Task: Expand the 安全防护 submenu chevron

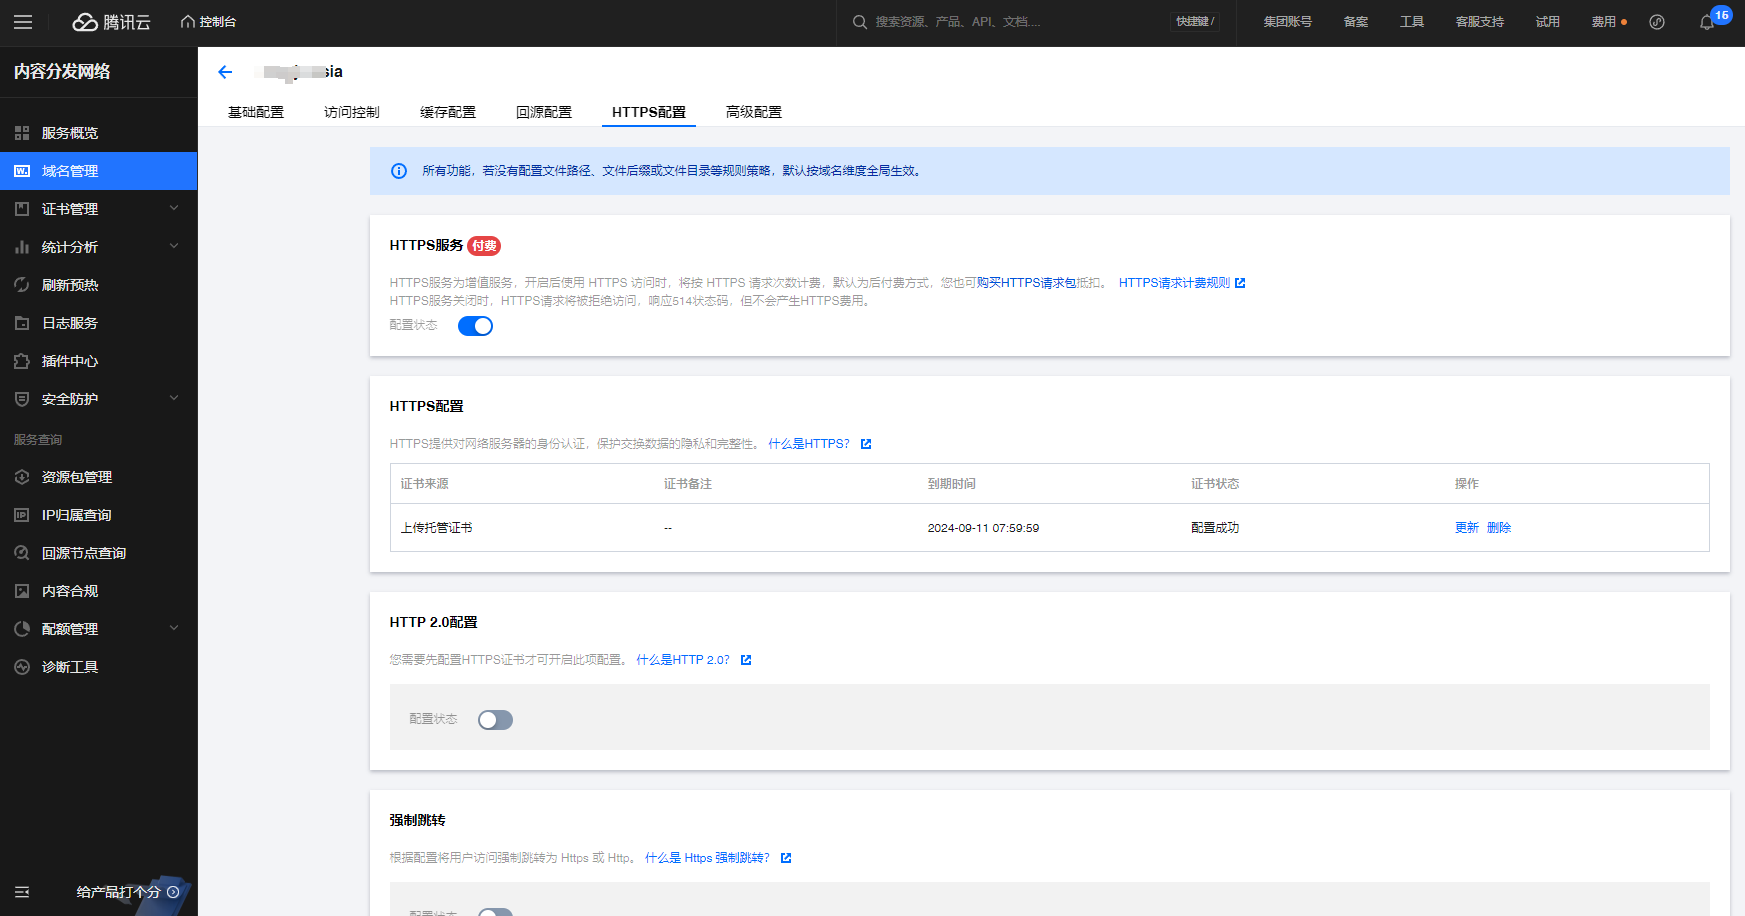Action: [174, 398]
